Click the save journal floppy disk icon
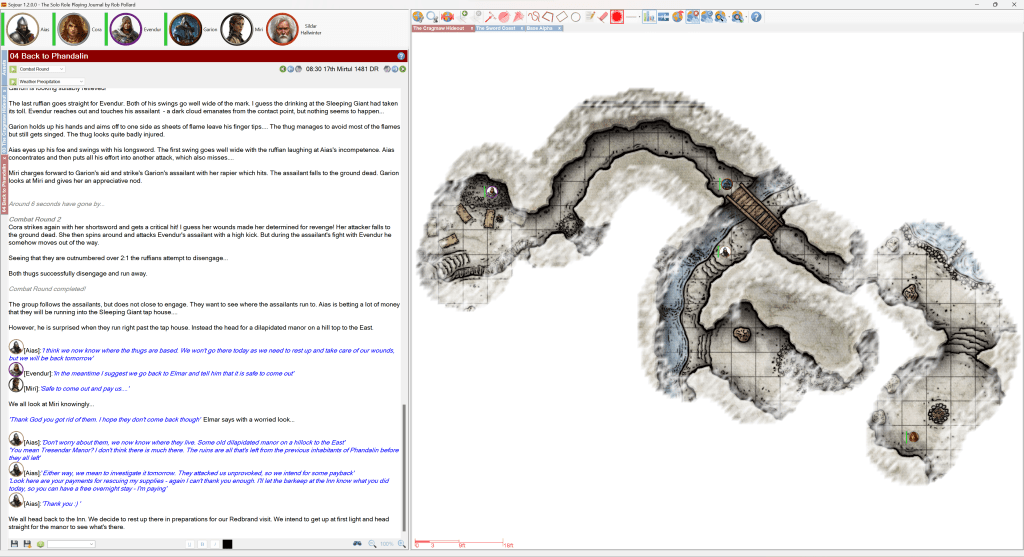This screenshot has height=557, width=1024. pyautogui.click(x=14, y=544)
